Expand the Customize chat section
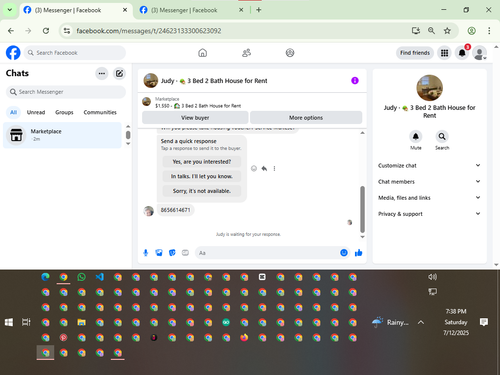The width and height of the screenshot is (500, 375). (x=429, y=166)
